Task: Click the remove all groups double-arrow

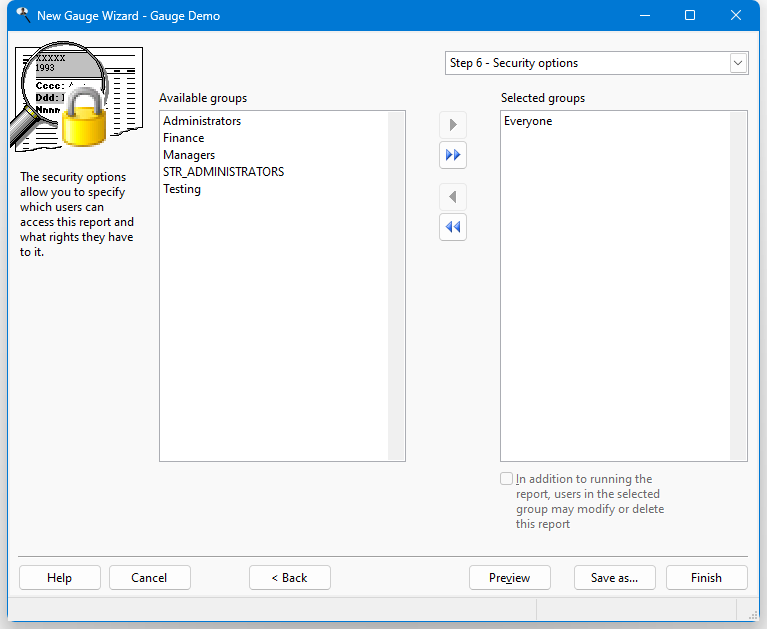Action: (x=453, y=227)
